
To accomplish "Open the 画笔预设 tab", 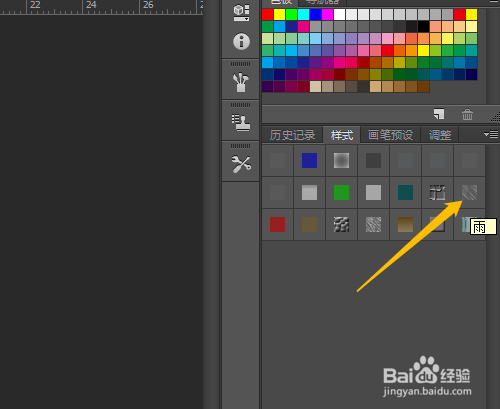I will (x=391, y=135).
